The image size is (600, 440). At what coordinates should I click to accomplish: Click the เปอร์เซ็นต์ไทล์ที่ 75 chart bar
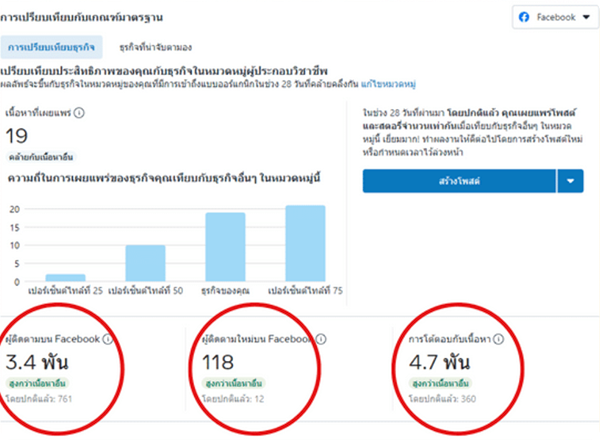coord(305,243)
